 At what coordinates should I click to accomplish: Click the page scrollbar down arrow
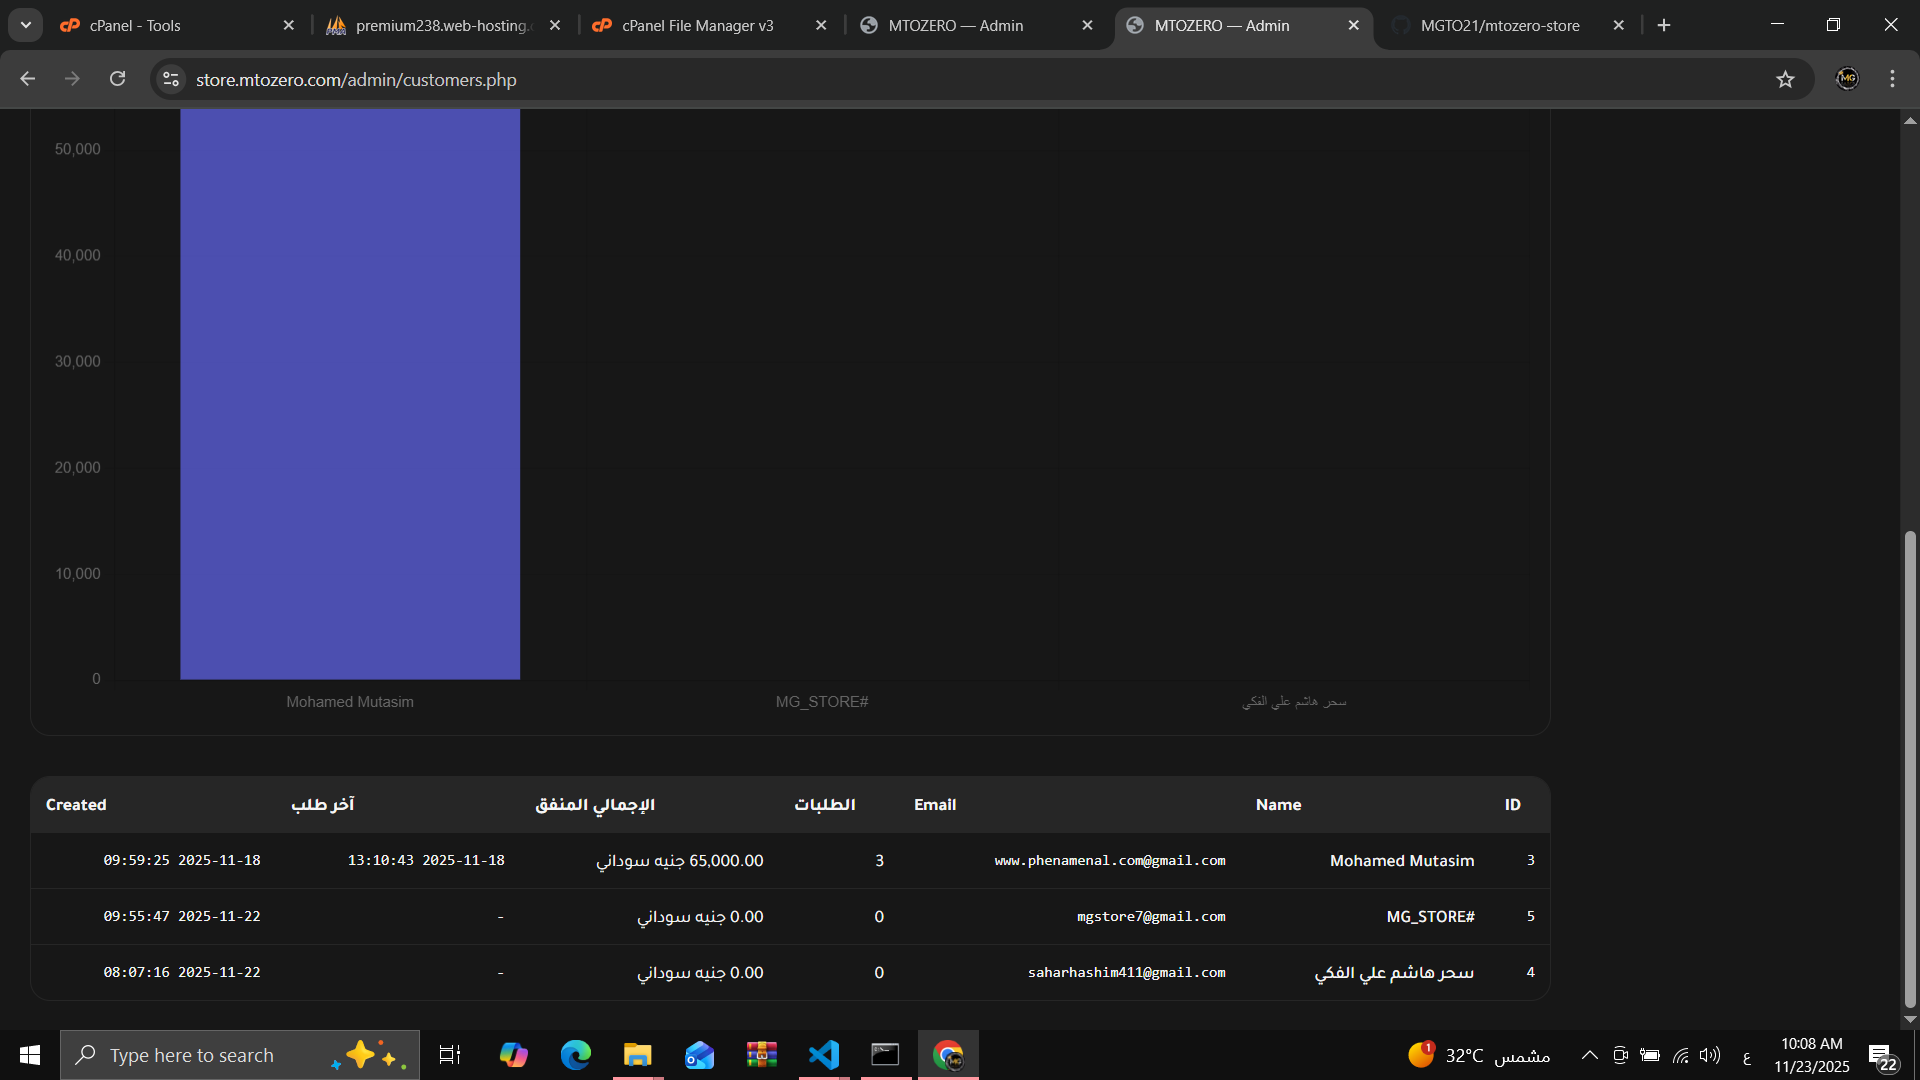coord(1910,1020)
